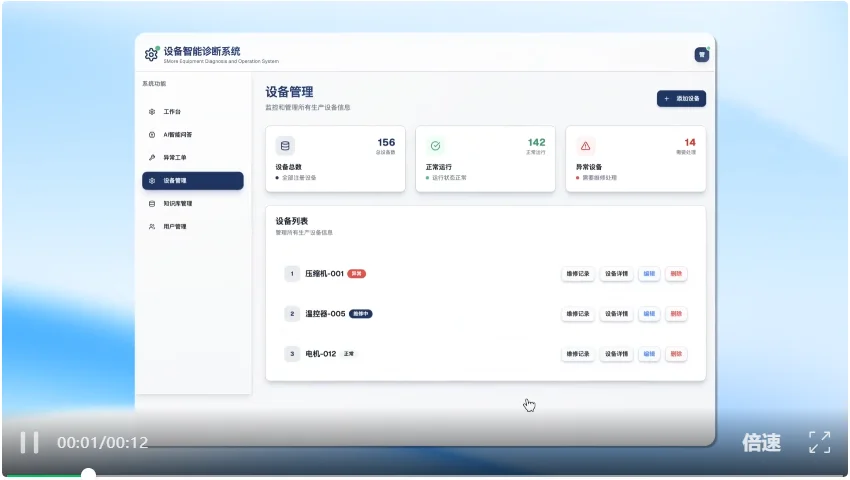Screen dimensions: 850x480
Task: Click 删除 for 温控器-005
Action: pos(676,313)
